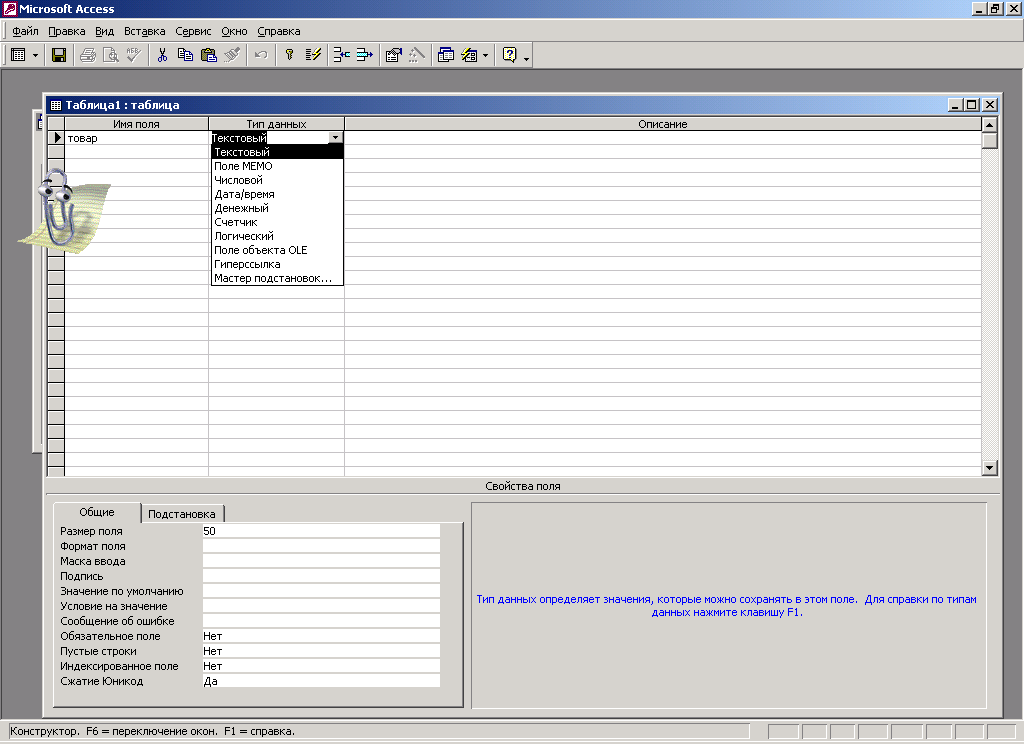The width and height of the screenshot is (1024, 744).
Task: Show the Database Window icon
Action: coord(445,56)
